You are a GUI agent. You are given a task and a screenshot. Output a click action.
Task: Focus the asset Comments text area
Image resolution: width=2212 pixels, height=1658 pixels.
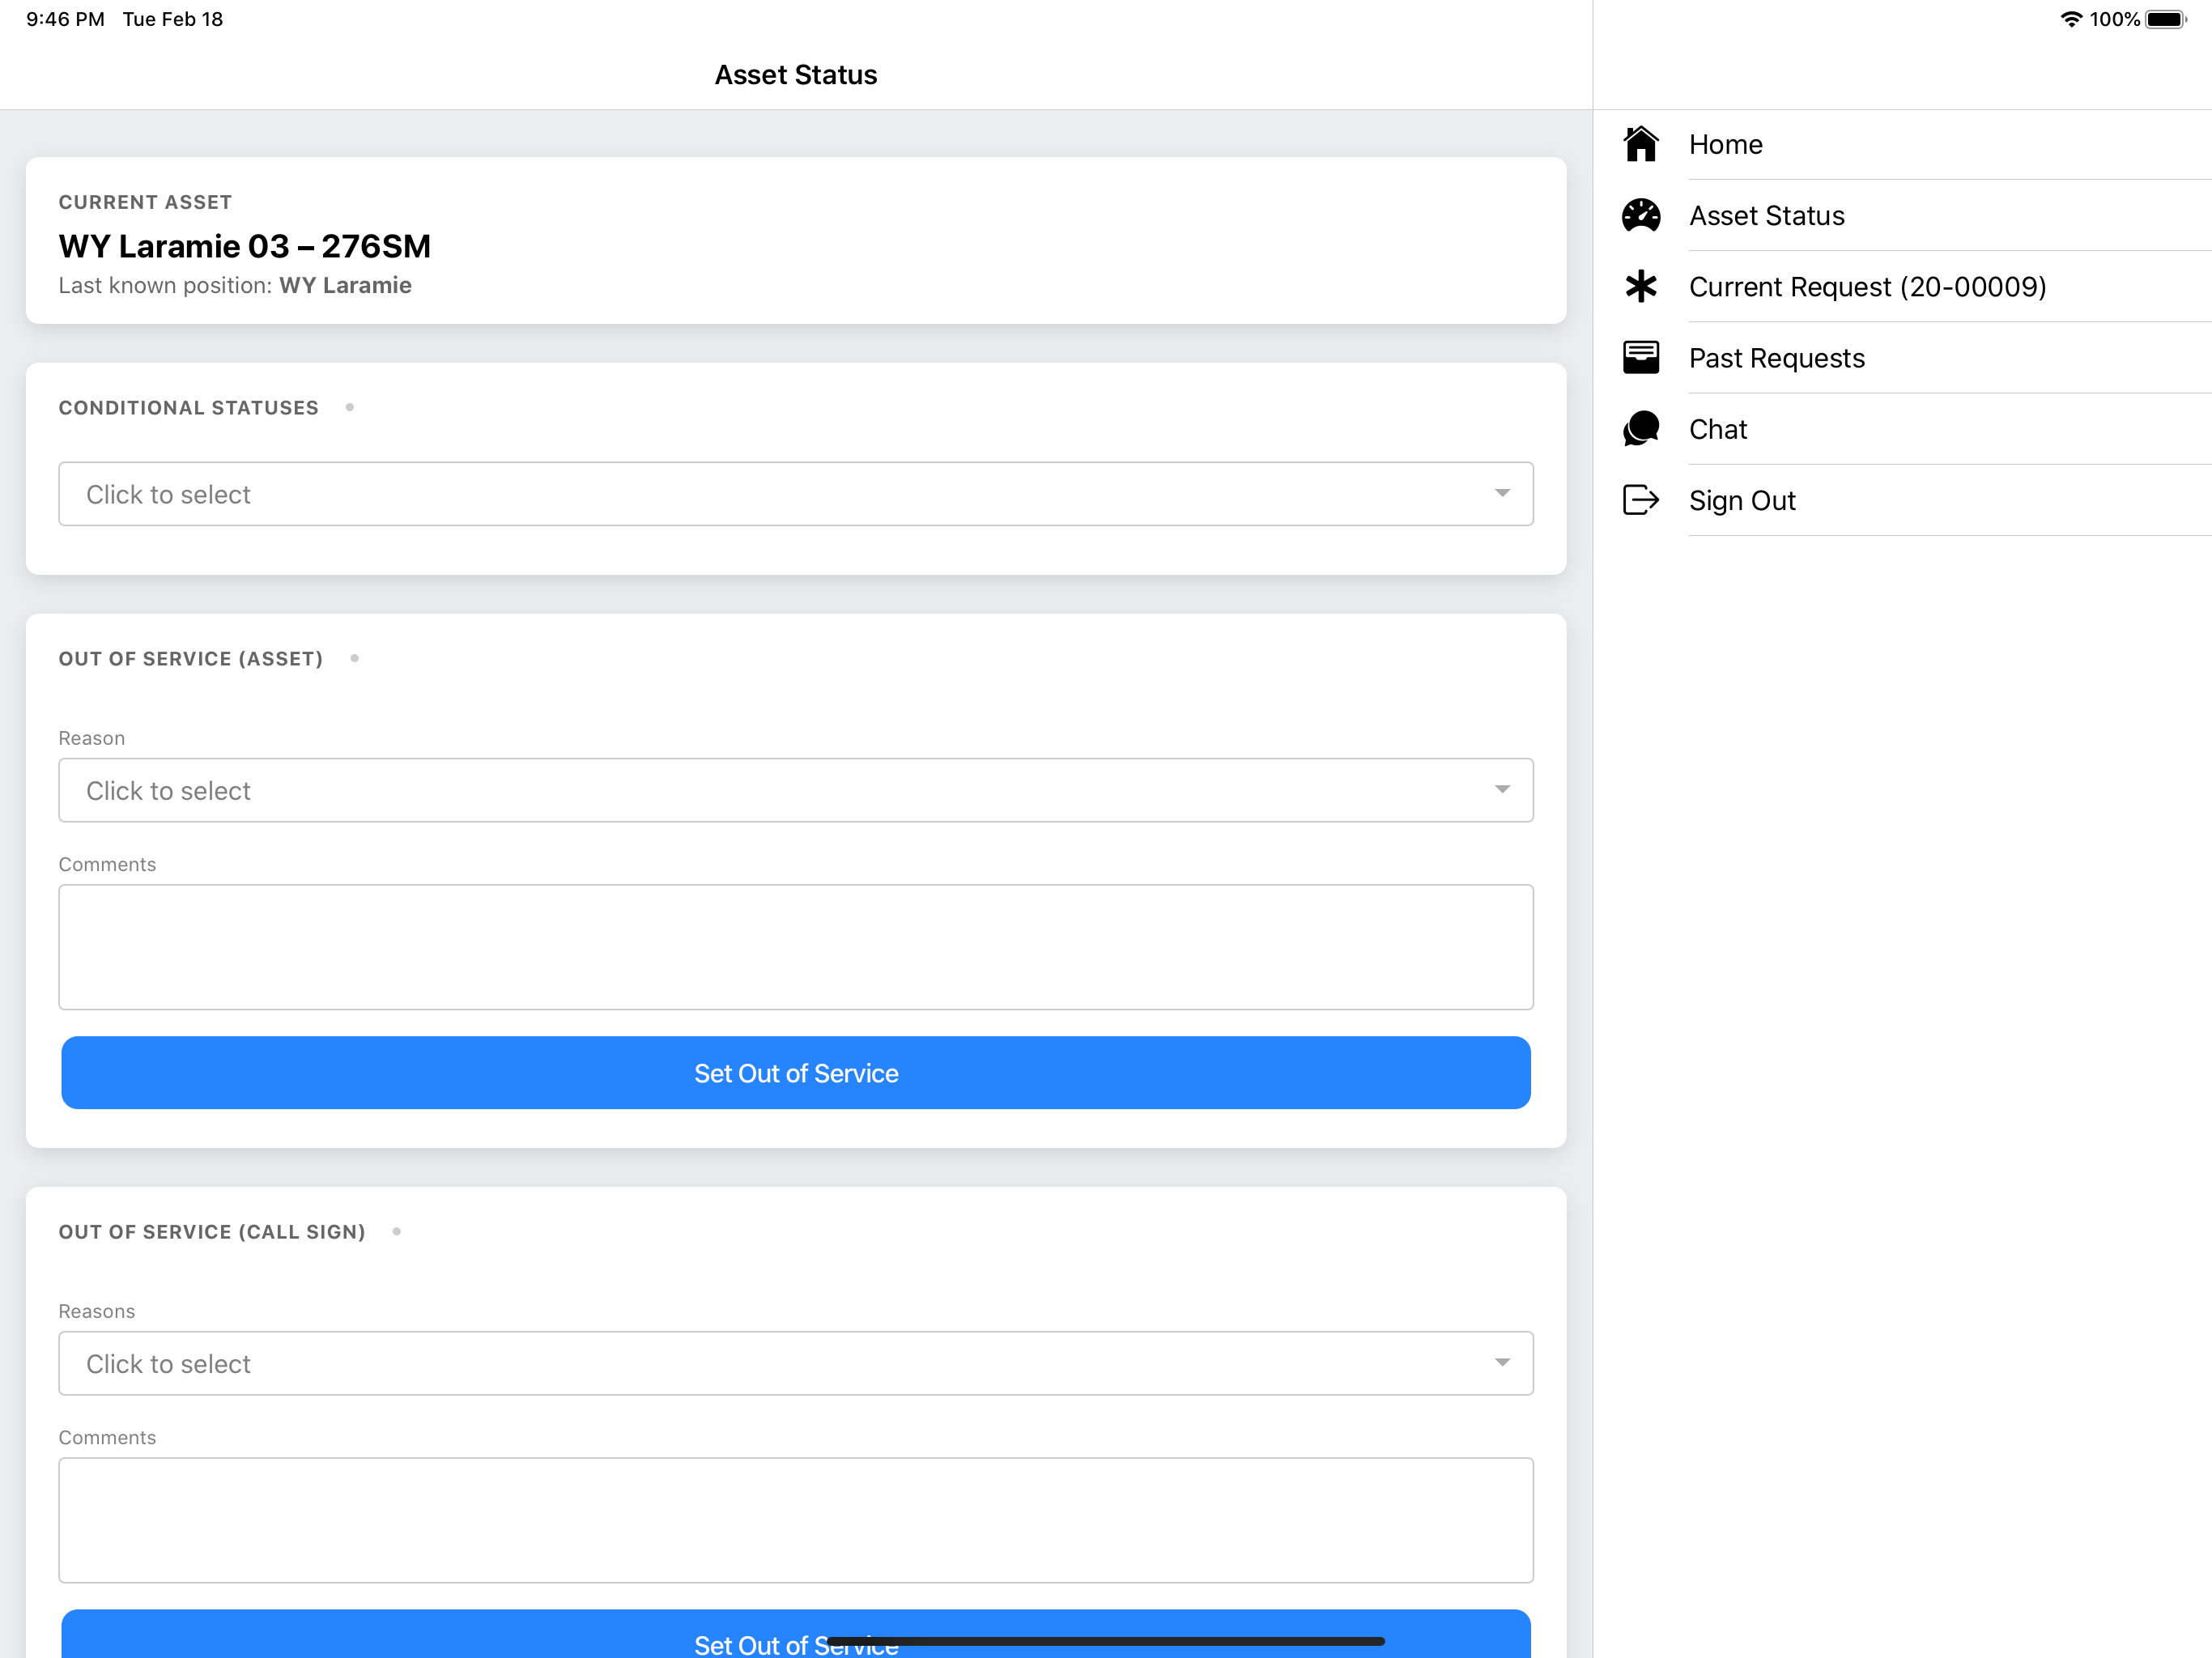[x=795, y=947]
